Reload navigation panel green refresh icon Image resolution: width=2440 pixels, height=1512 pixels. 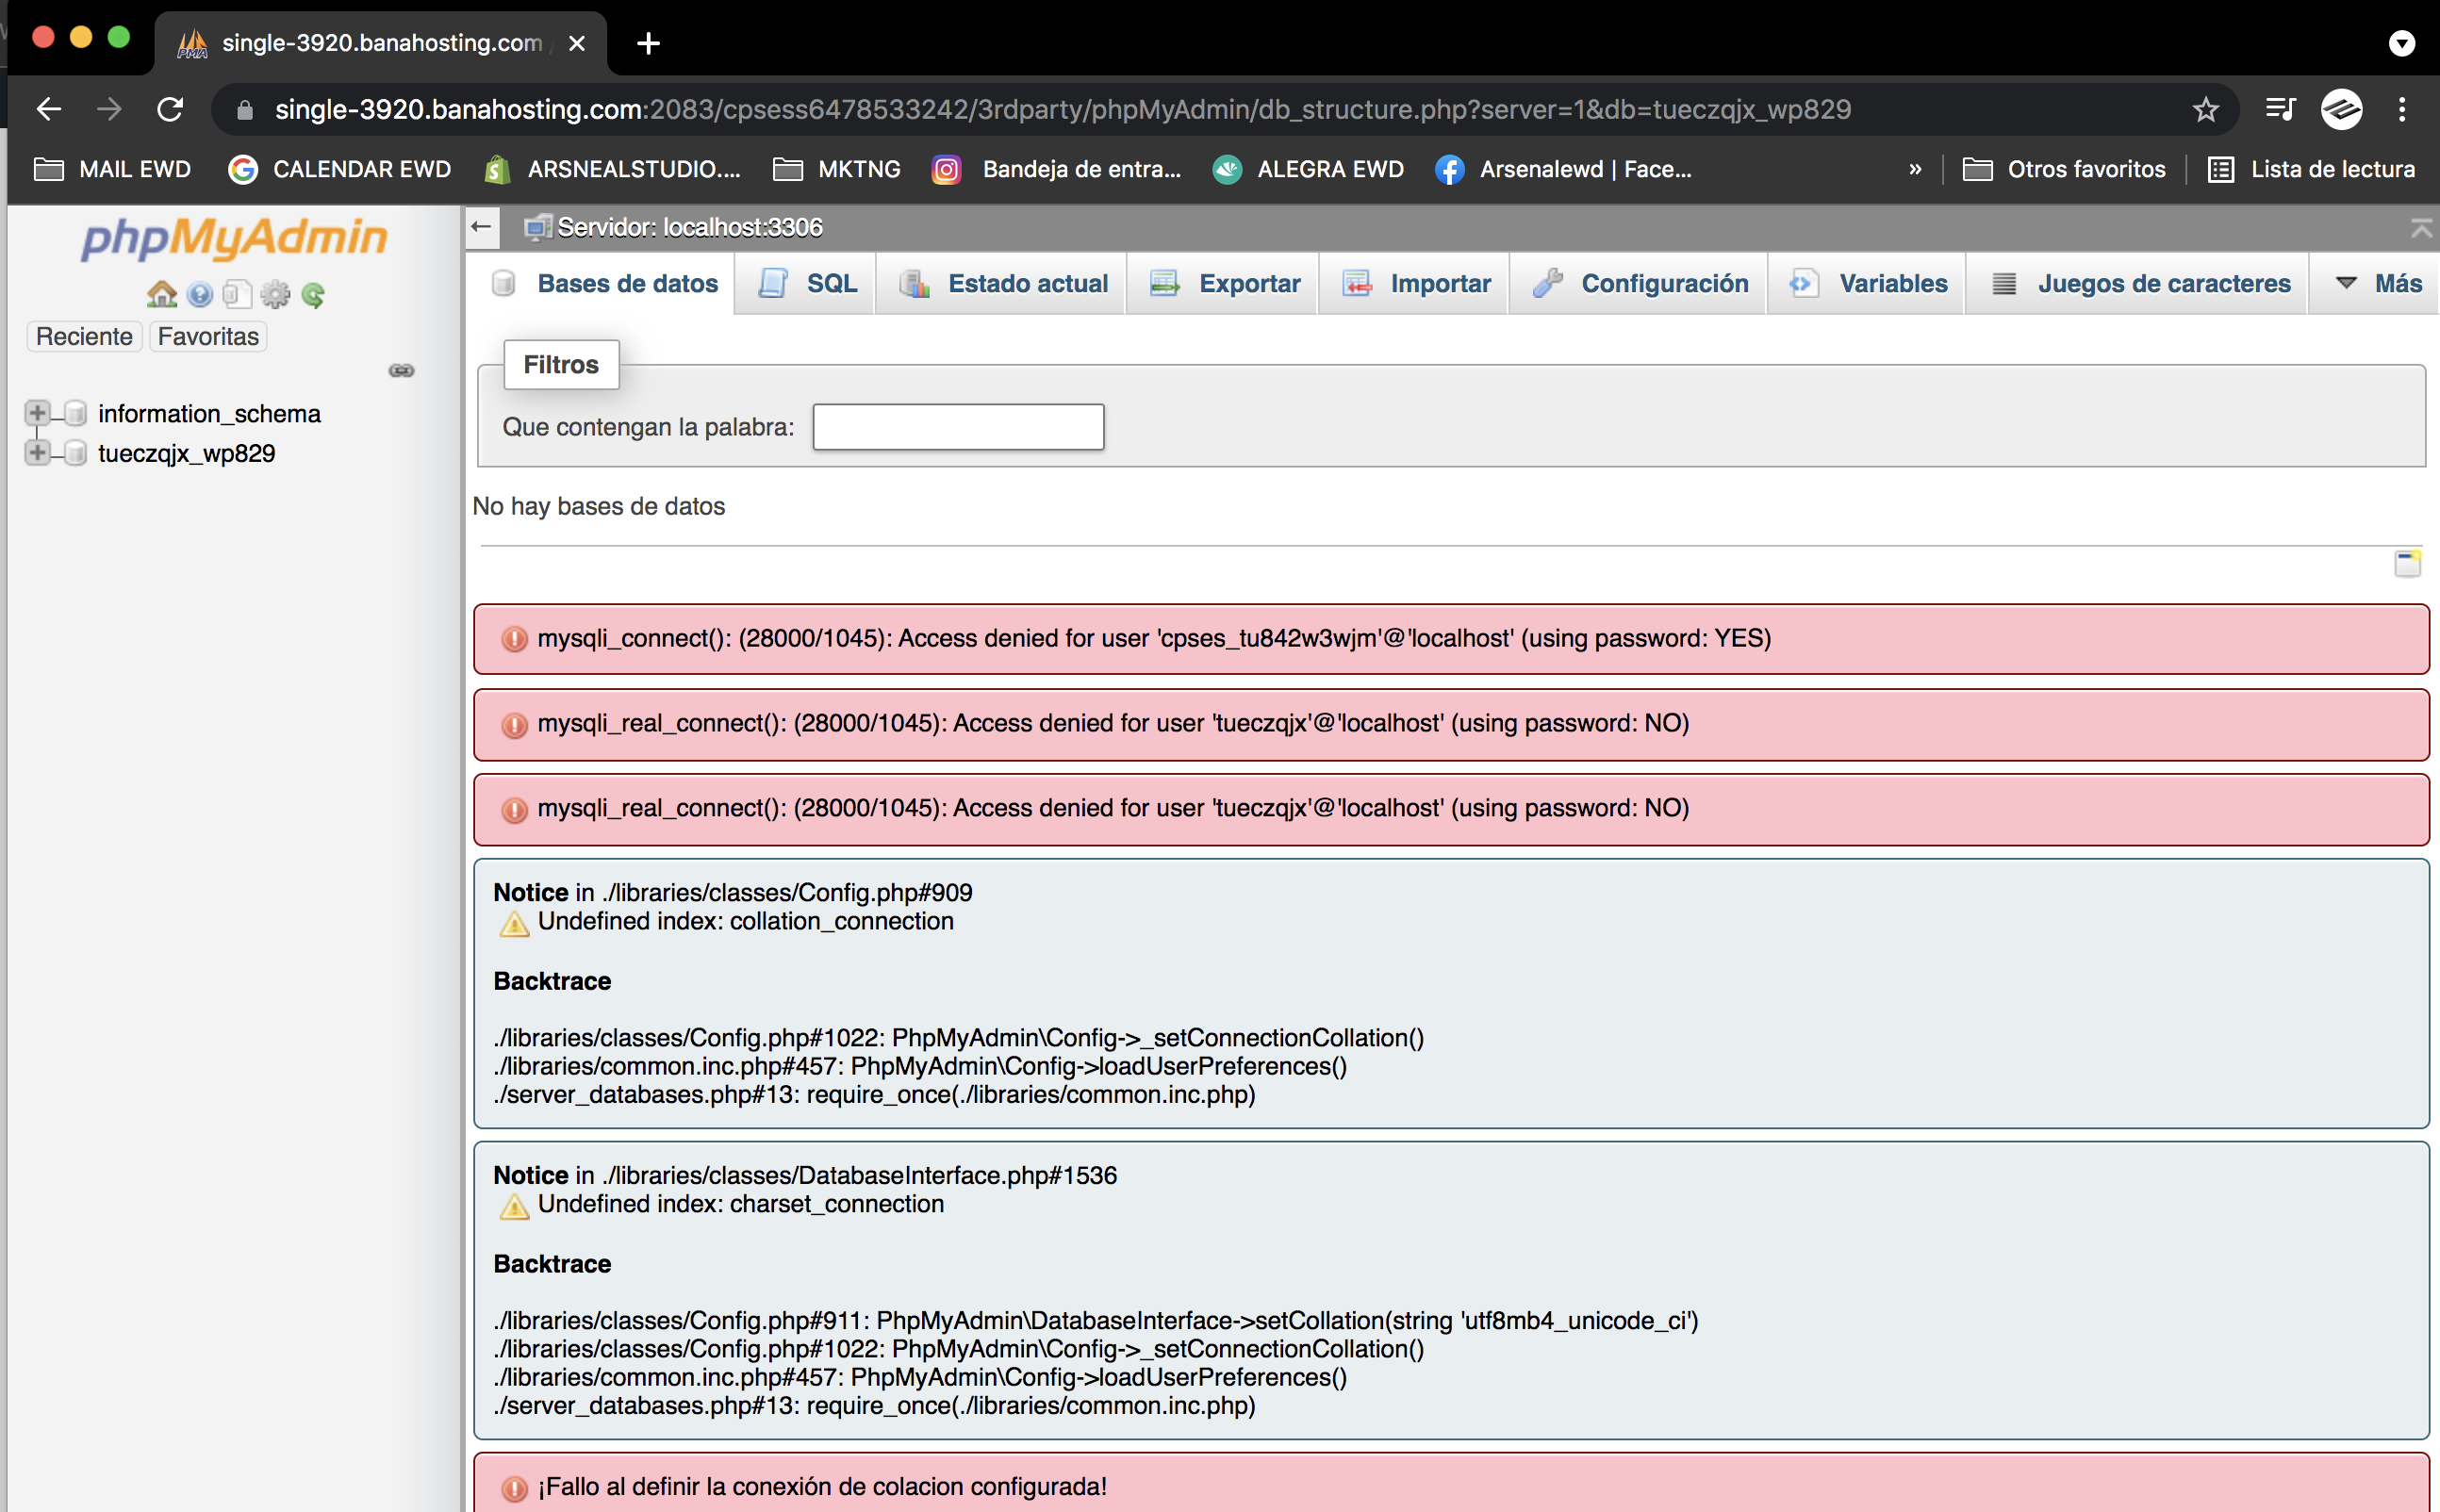(313, 294)
